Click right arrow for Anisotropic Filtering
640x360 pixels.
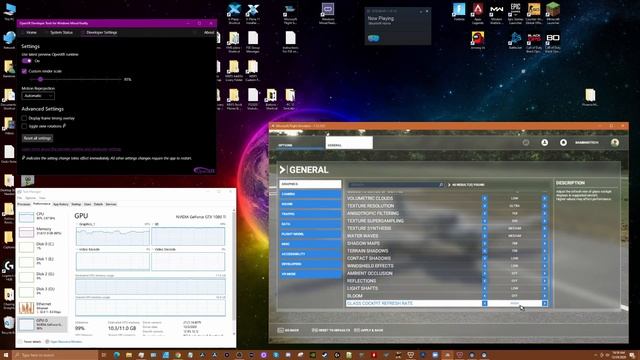544,213
